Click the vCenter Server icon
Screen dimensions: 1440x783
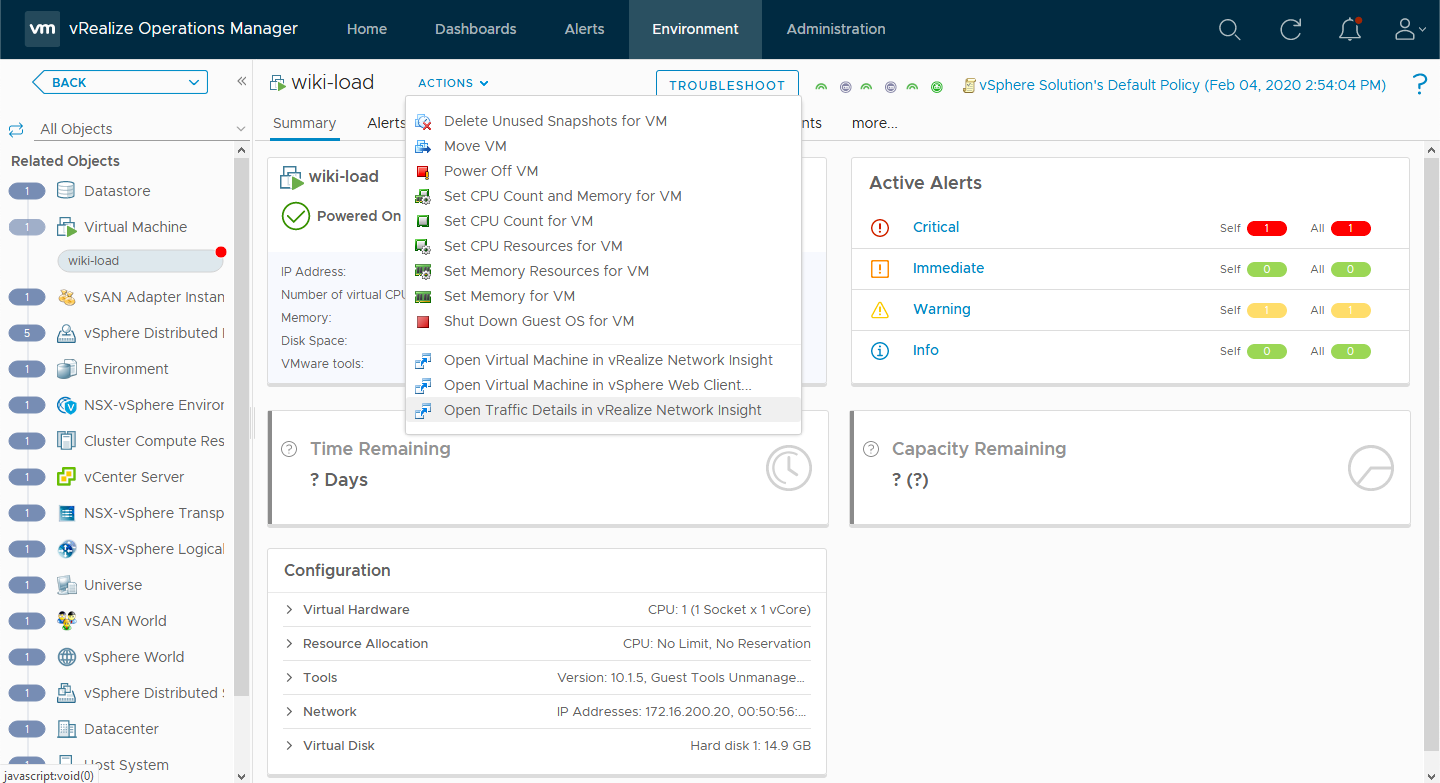point(66,477)
